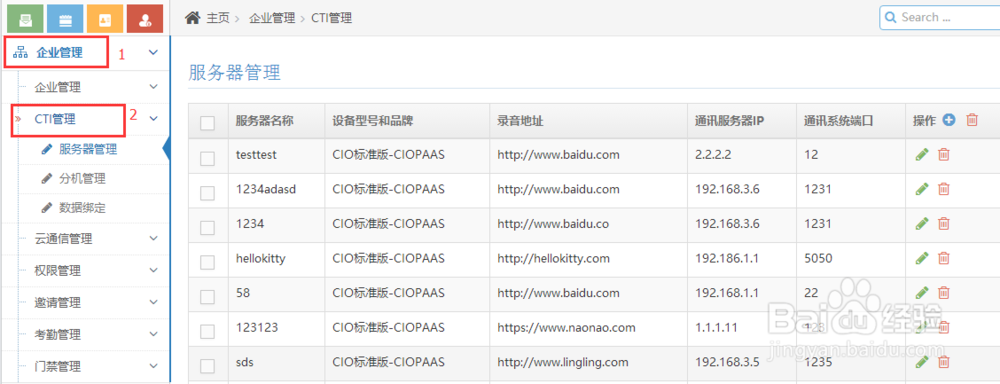Click the blue calendar shortcut button
This screenshot has height=384, width=1000.
coord(65,18)
